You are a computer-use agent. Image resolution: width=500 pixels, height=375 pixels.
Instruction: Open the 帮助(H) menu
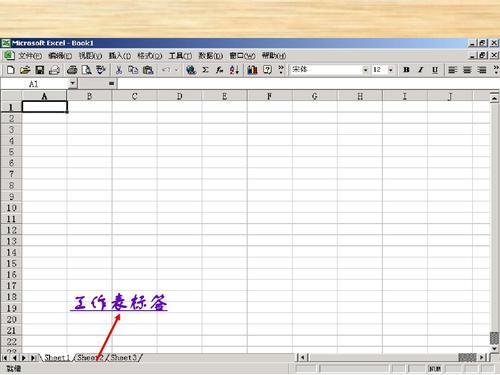point(274,56)
